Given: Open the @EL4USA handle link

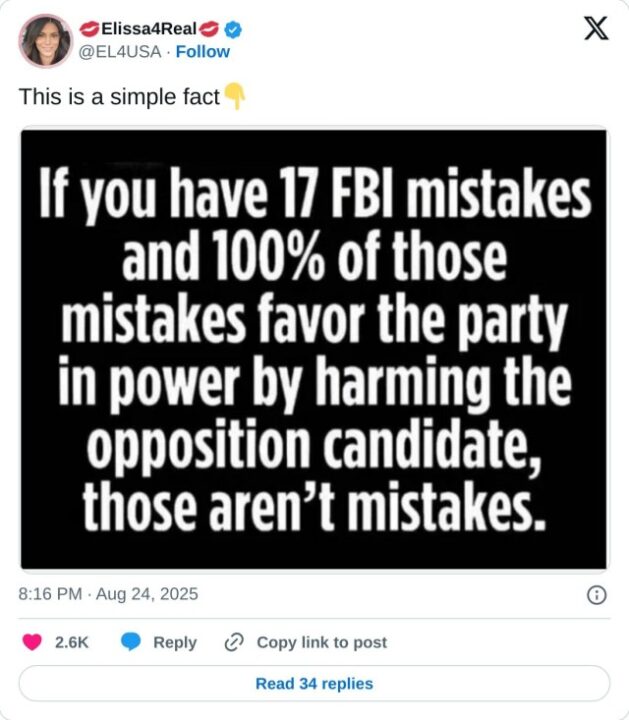Looking at the screenshot, I should pos(119,52).
